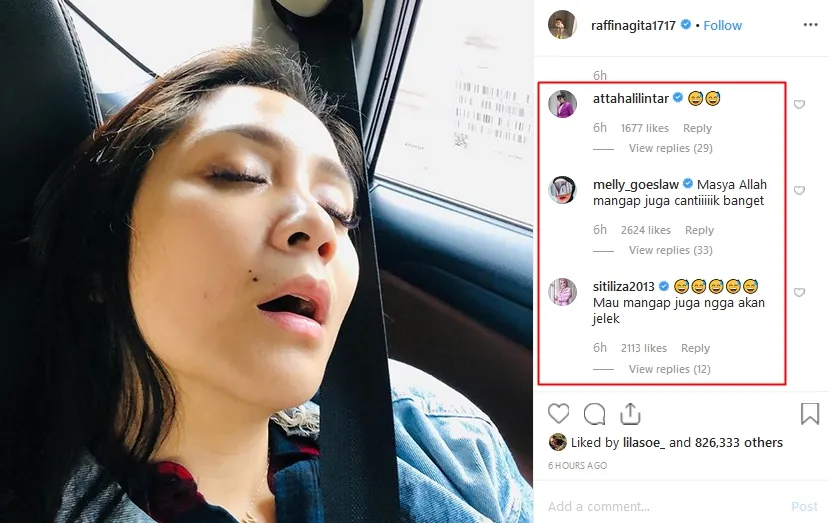Open sitiliza2013's avatar
This screenshot has height=523, width=829.
563,292
